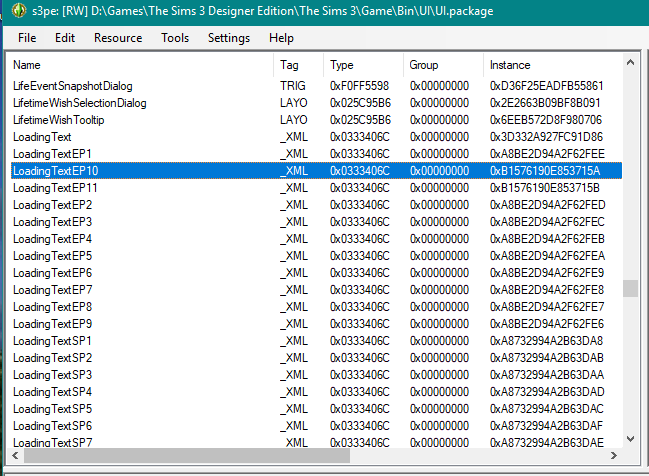Select the LoadingTextSP3 resource row
The width and height of the screenshot is (649, 476).
pos(316,375)
